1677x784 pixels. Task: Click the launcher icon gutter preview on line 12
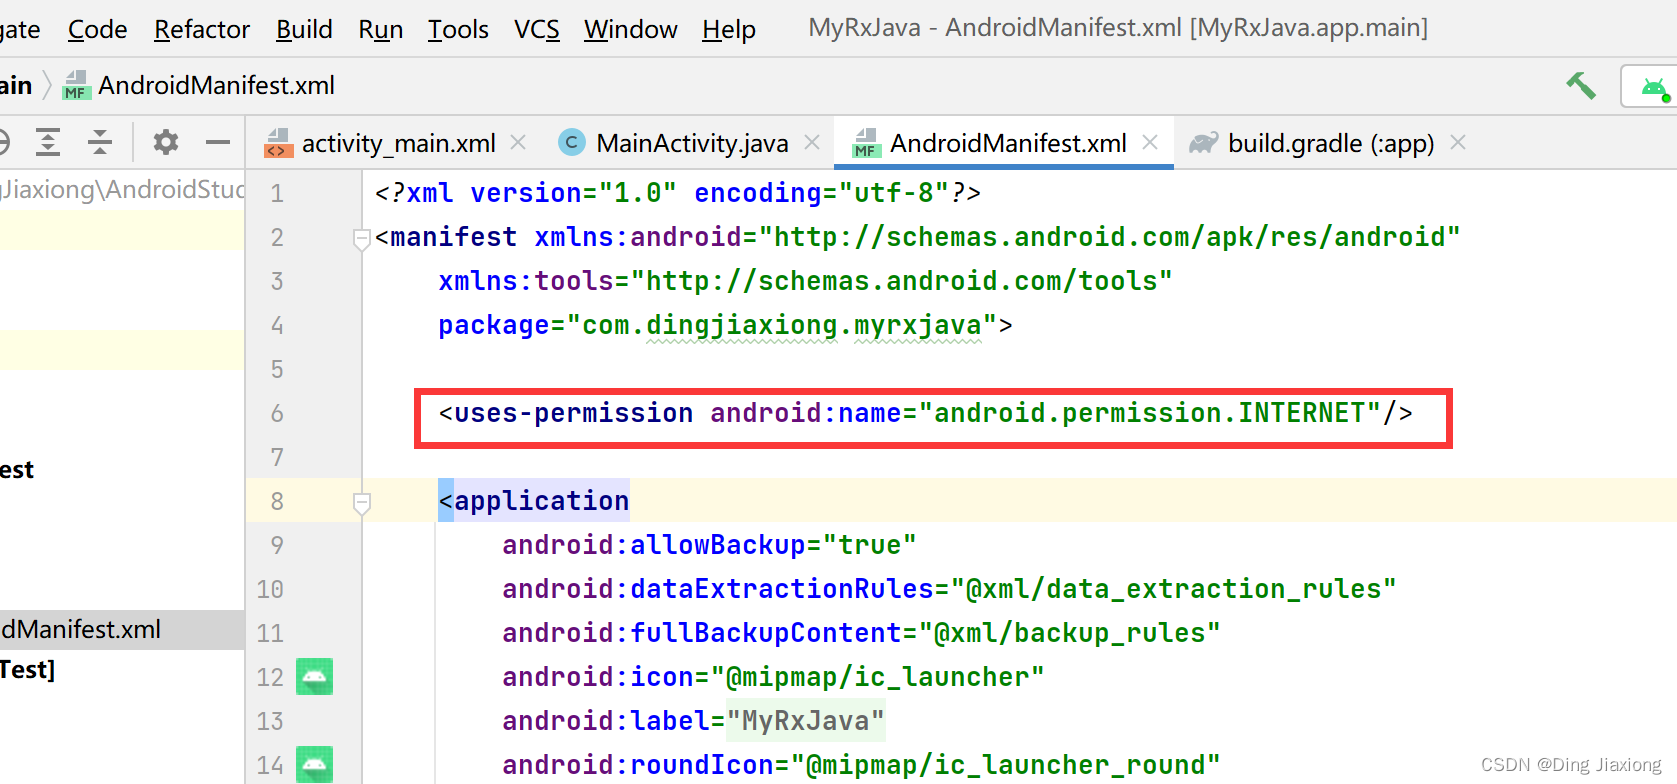(x=314, y=677)
